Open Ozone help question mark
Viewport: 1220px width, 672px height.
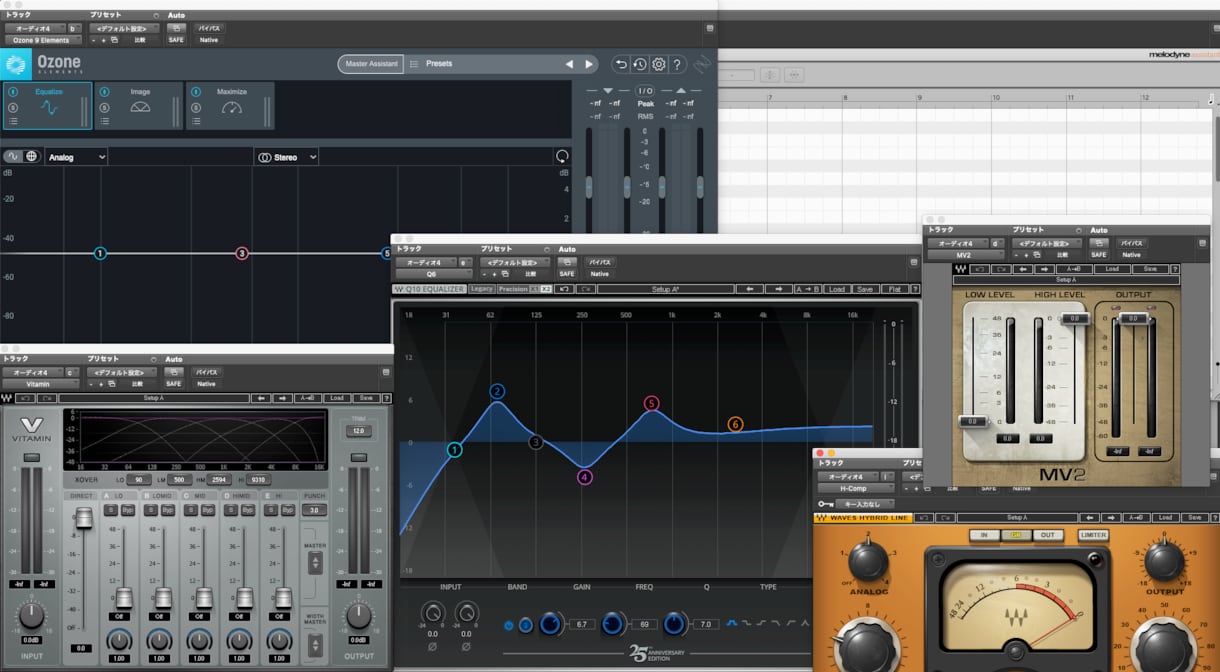(678, 64)
